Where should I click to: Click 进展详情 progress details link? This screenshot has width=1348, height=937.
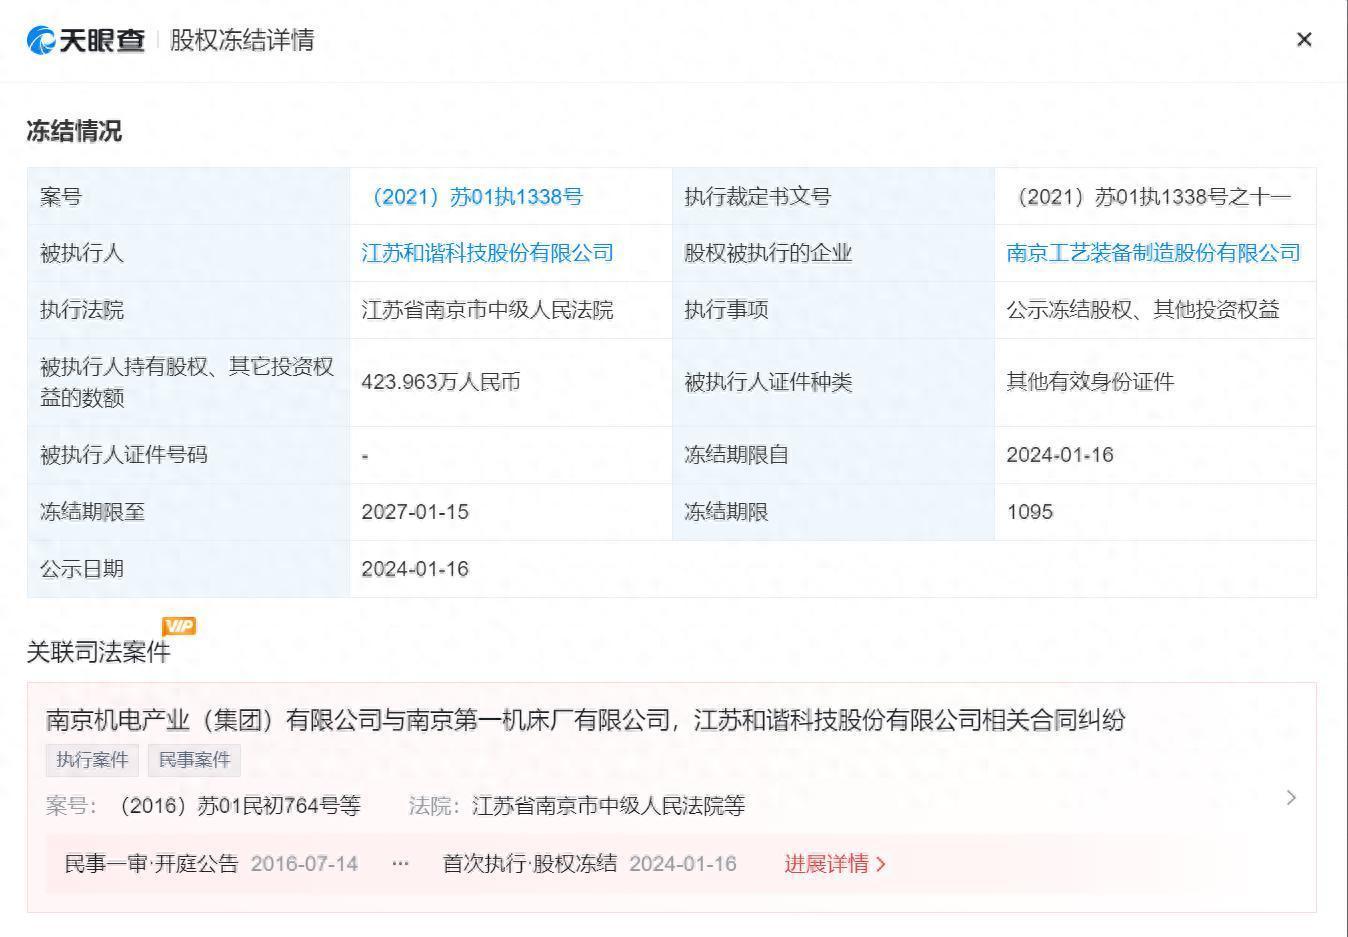click(x=834, y=864)
